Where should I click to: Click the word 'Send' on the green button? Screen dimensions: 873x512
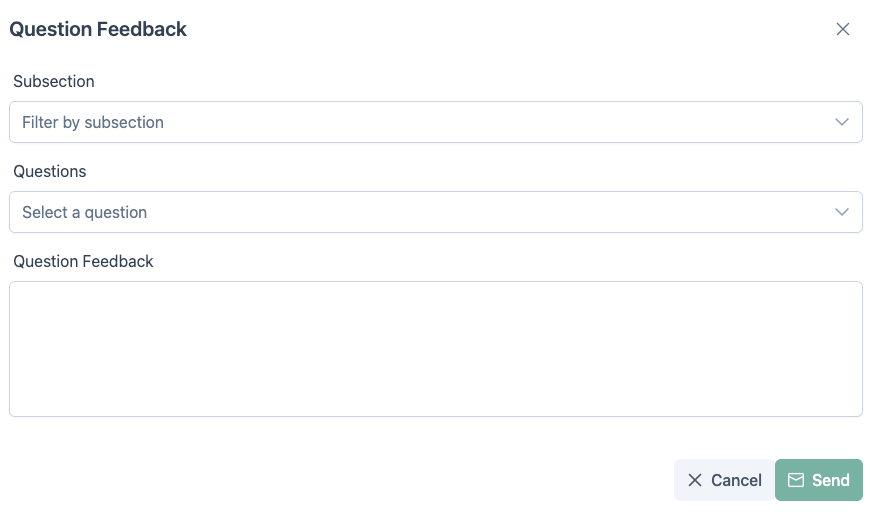(830, 480)
